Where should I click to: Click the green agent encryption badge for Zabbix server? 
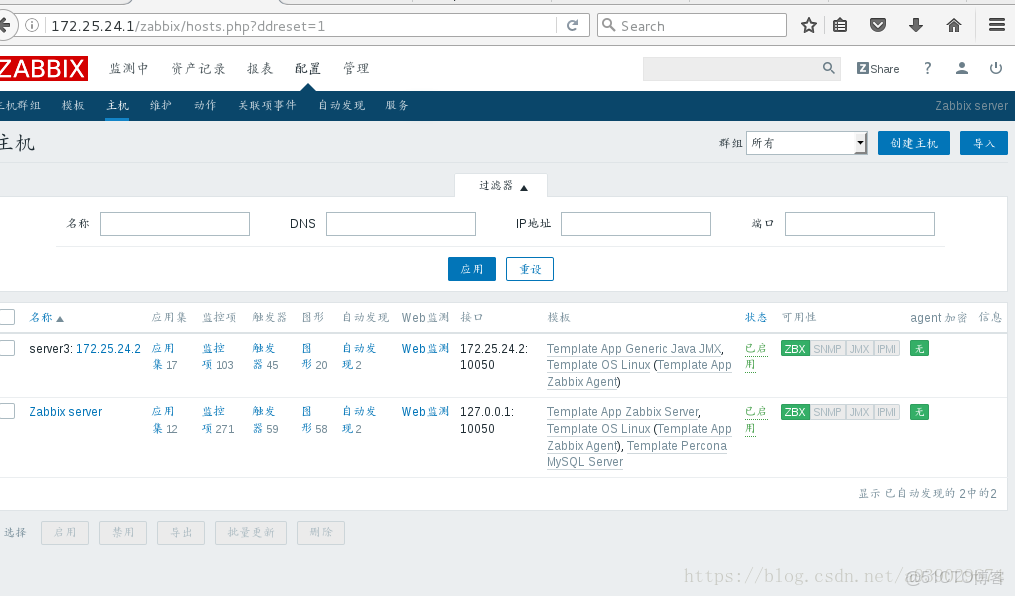coord(919,411)
